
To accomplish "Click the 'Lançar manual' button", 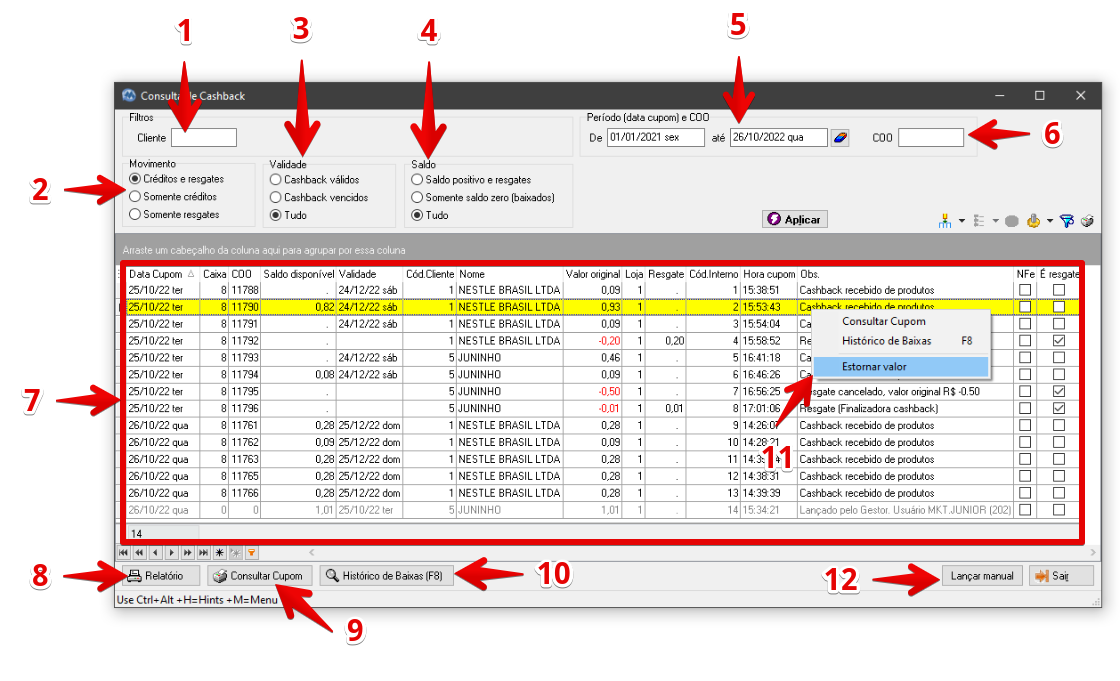I will (x=981, y=576).
